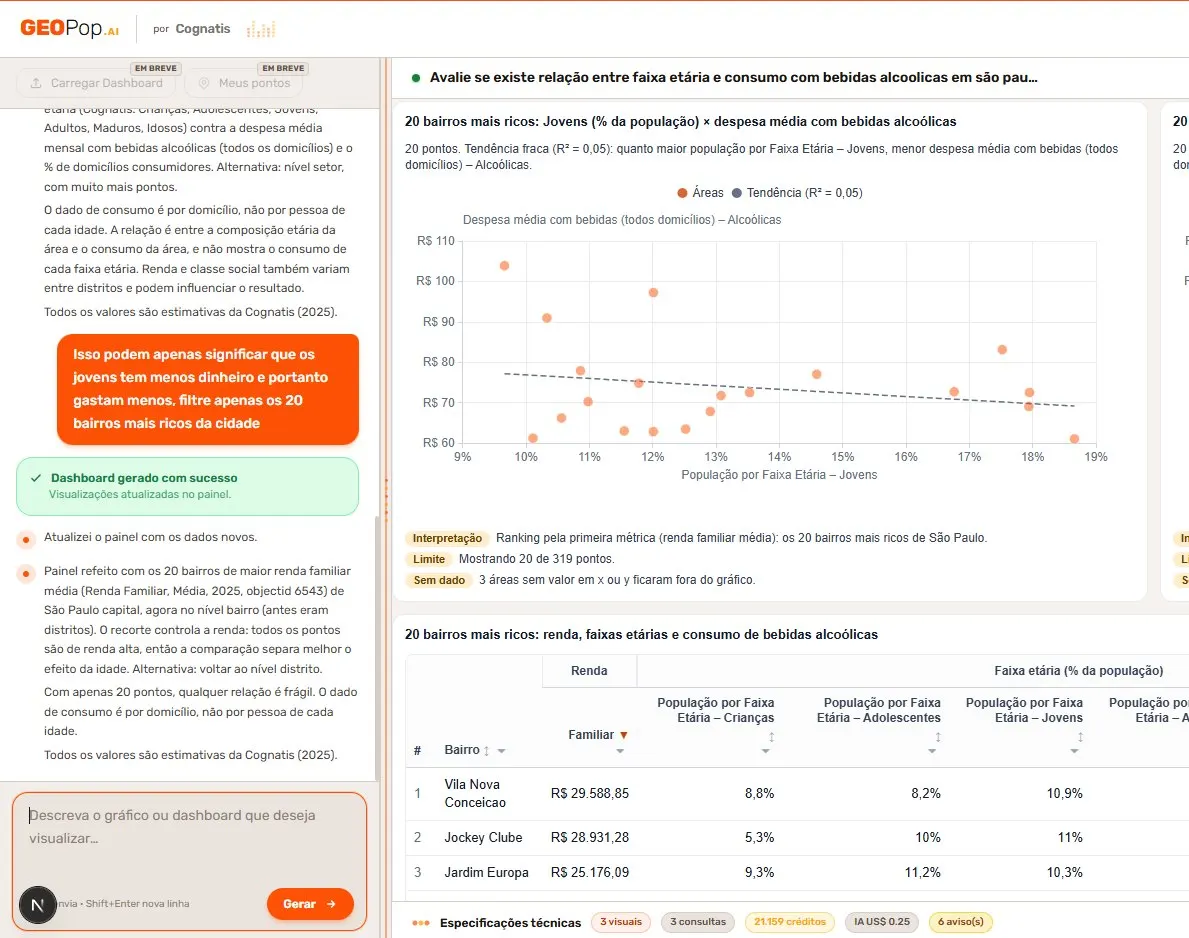Screen dimensions: 1189x938
Task: Click the R$ 29.588,85 income cell
Action: (x=589, y=793)
